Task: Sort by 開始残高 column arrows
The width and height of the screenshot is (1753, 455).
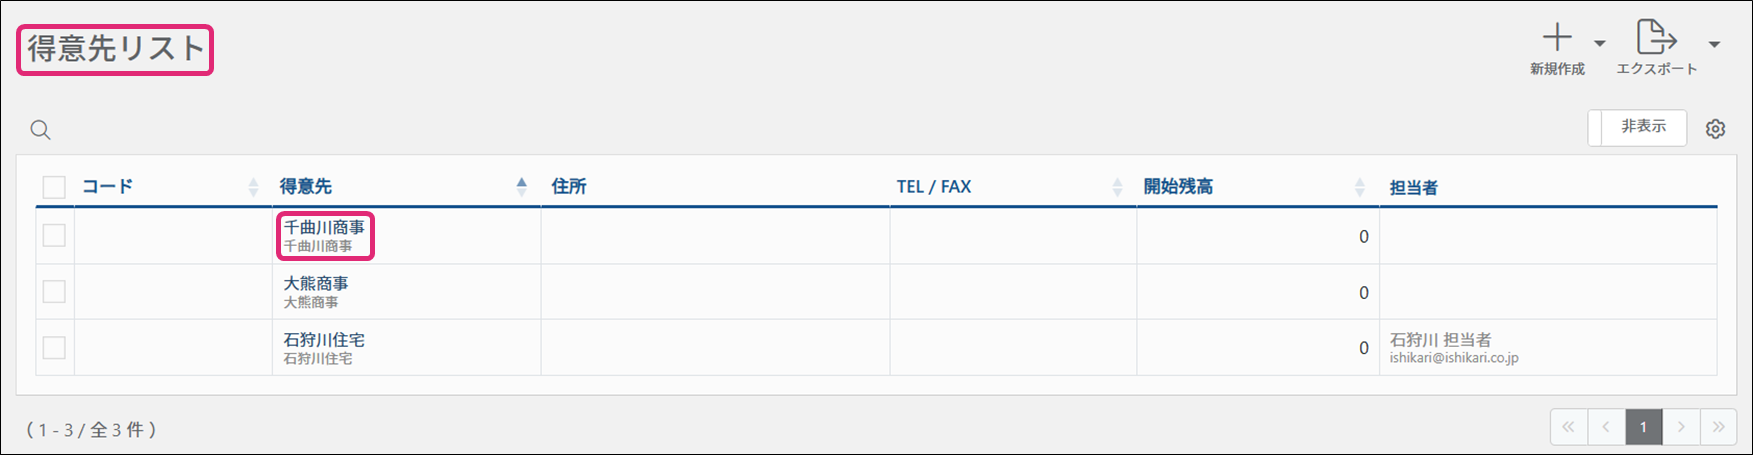Action: [1359, 187]
